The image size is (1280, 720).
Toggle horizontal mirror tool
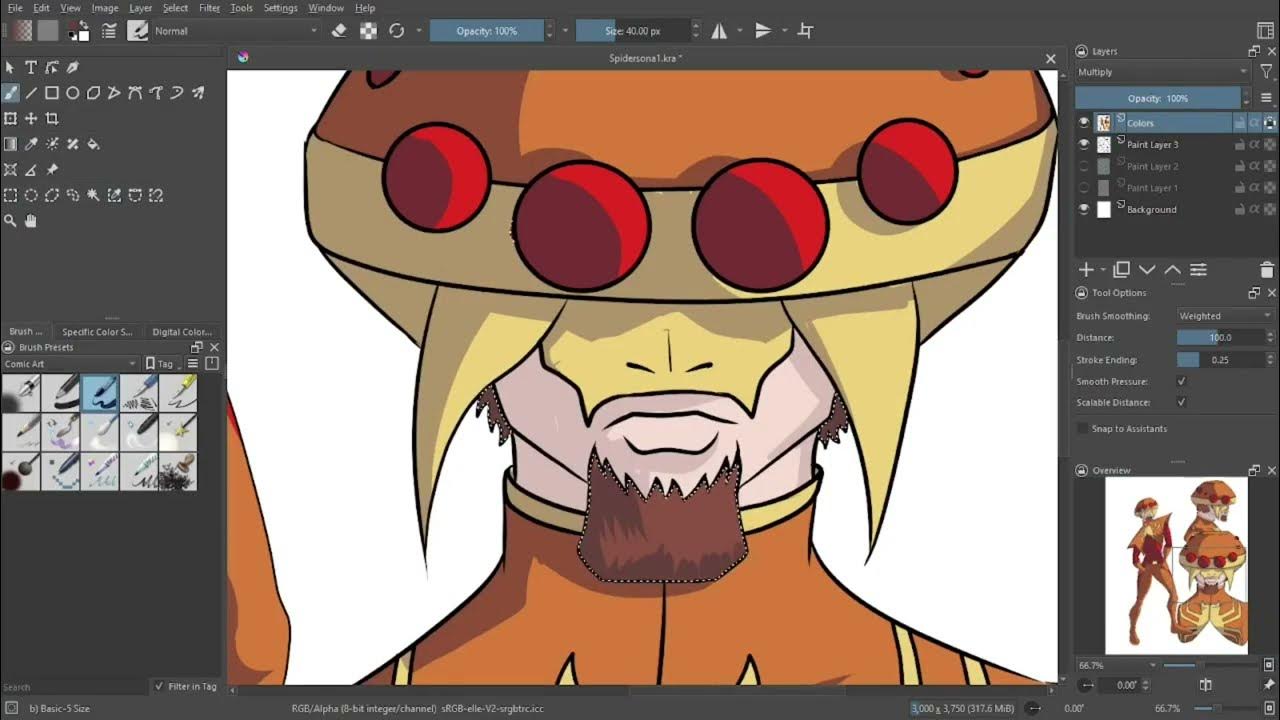719,31
